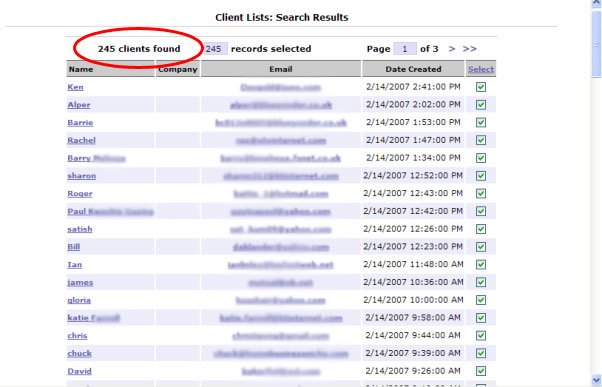Uncheck the checkbox in Bill's row
Image resolution: width=602 pixels, height=387 pixels.
(x=481, y=246)
